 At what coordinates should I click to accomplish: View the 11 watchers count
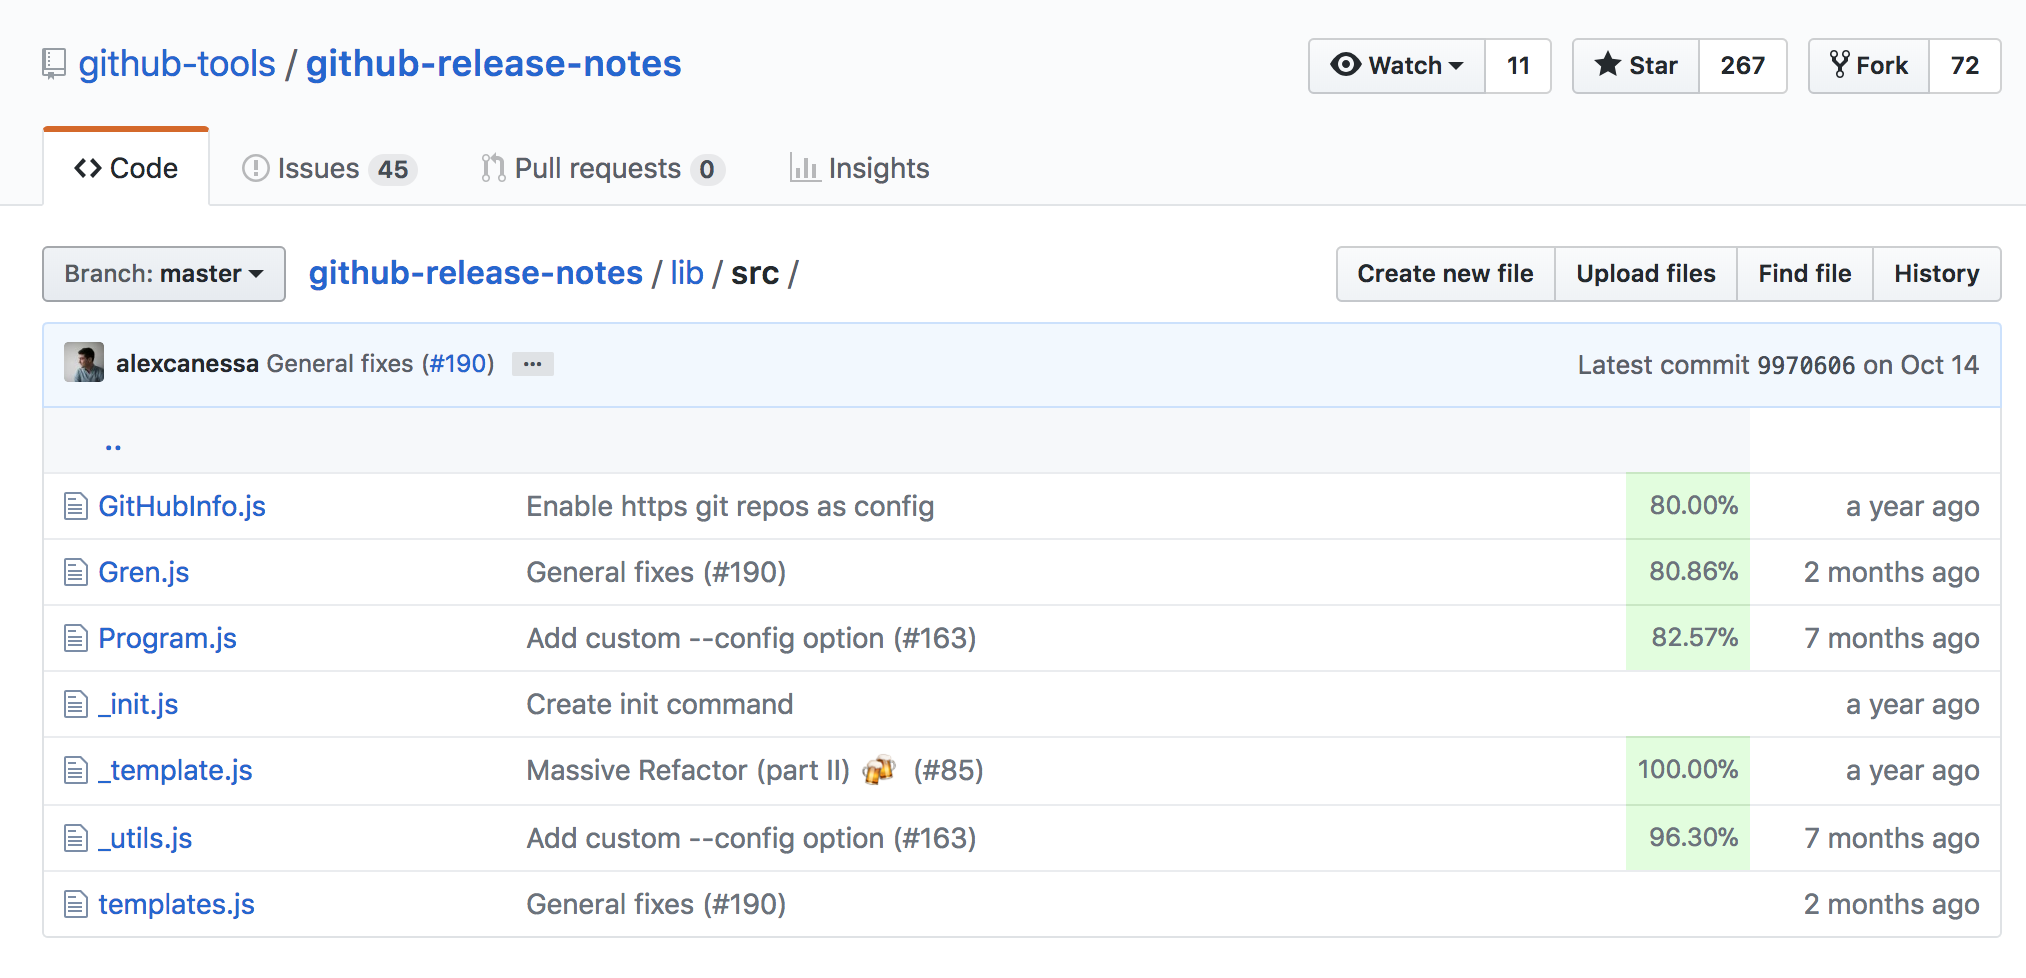pyautogui.click(x=1518, y=66)
